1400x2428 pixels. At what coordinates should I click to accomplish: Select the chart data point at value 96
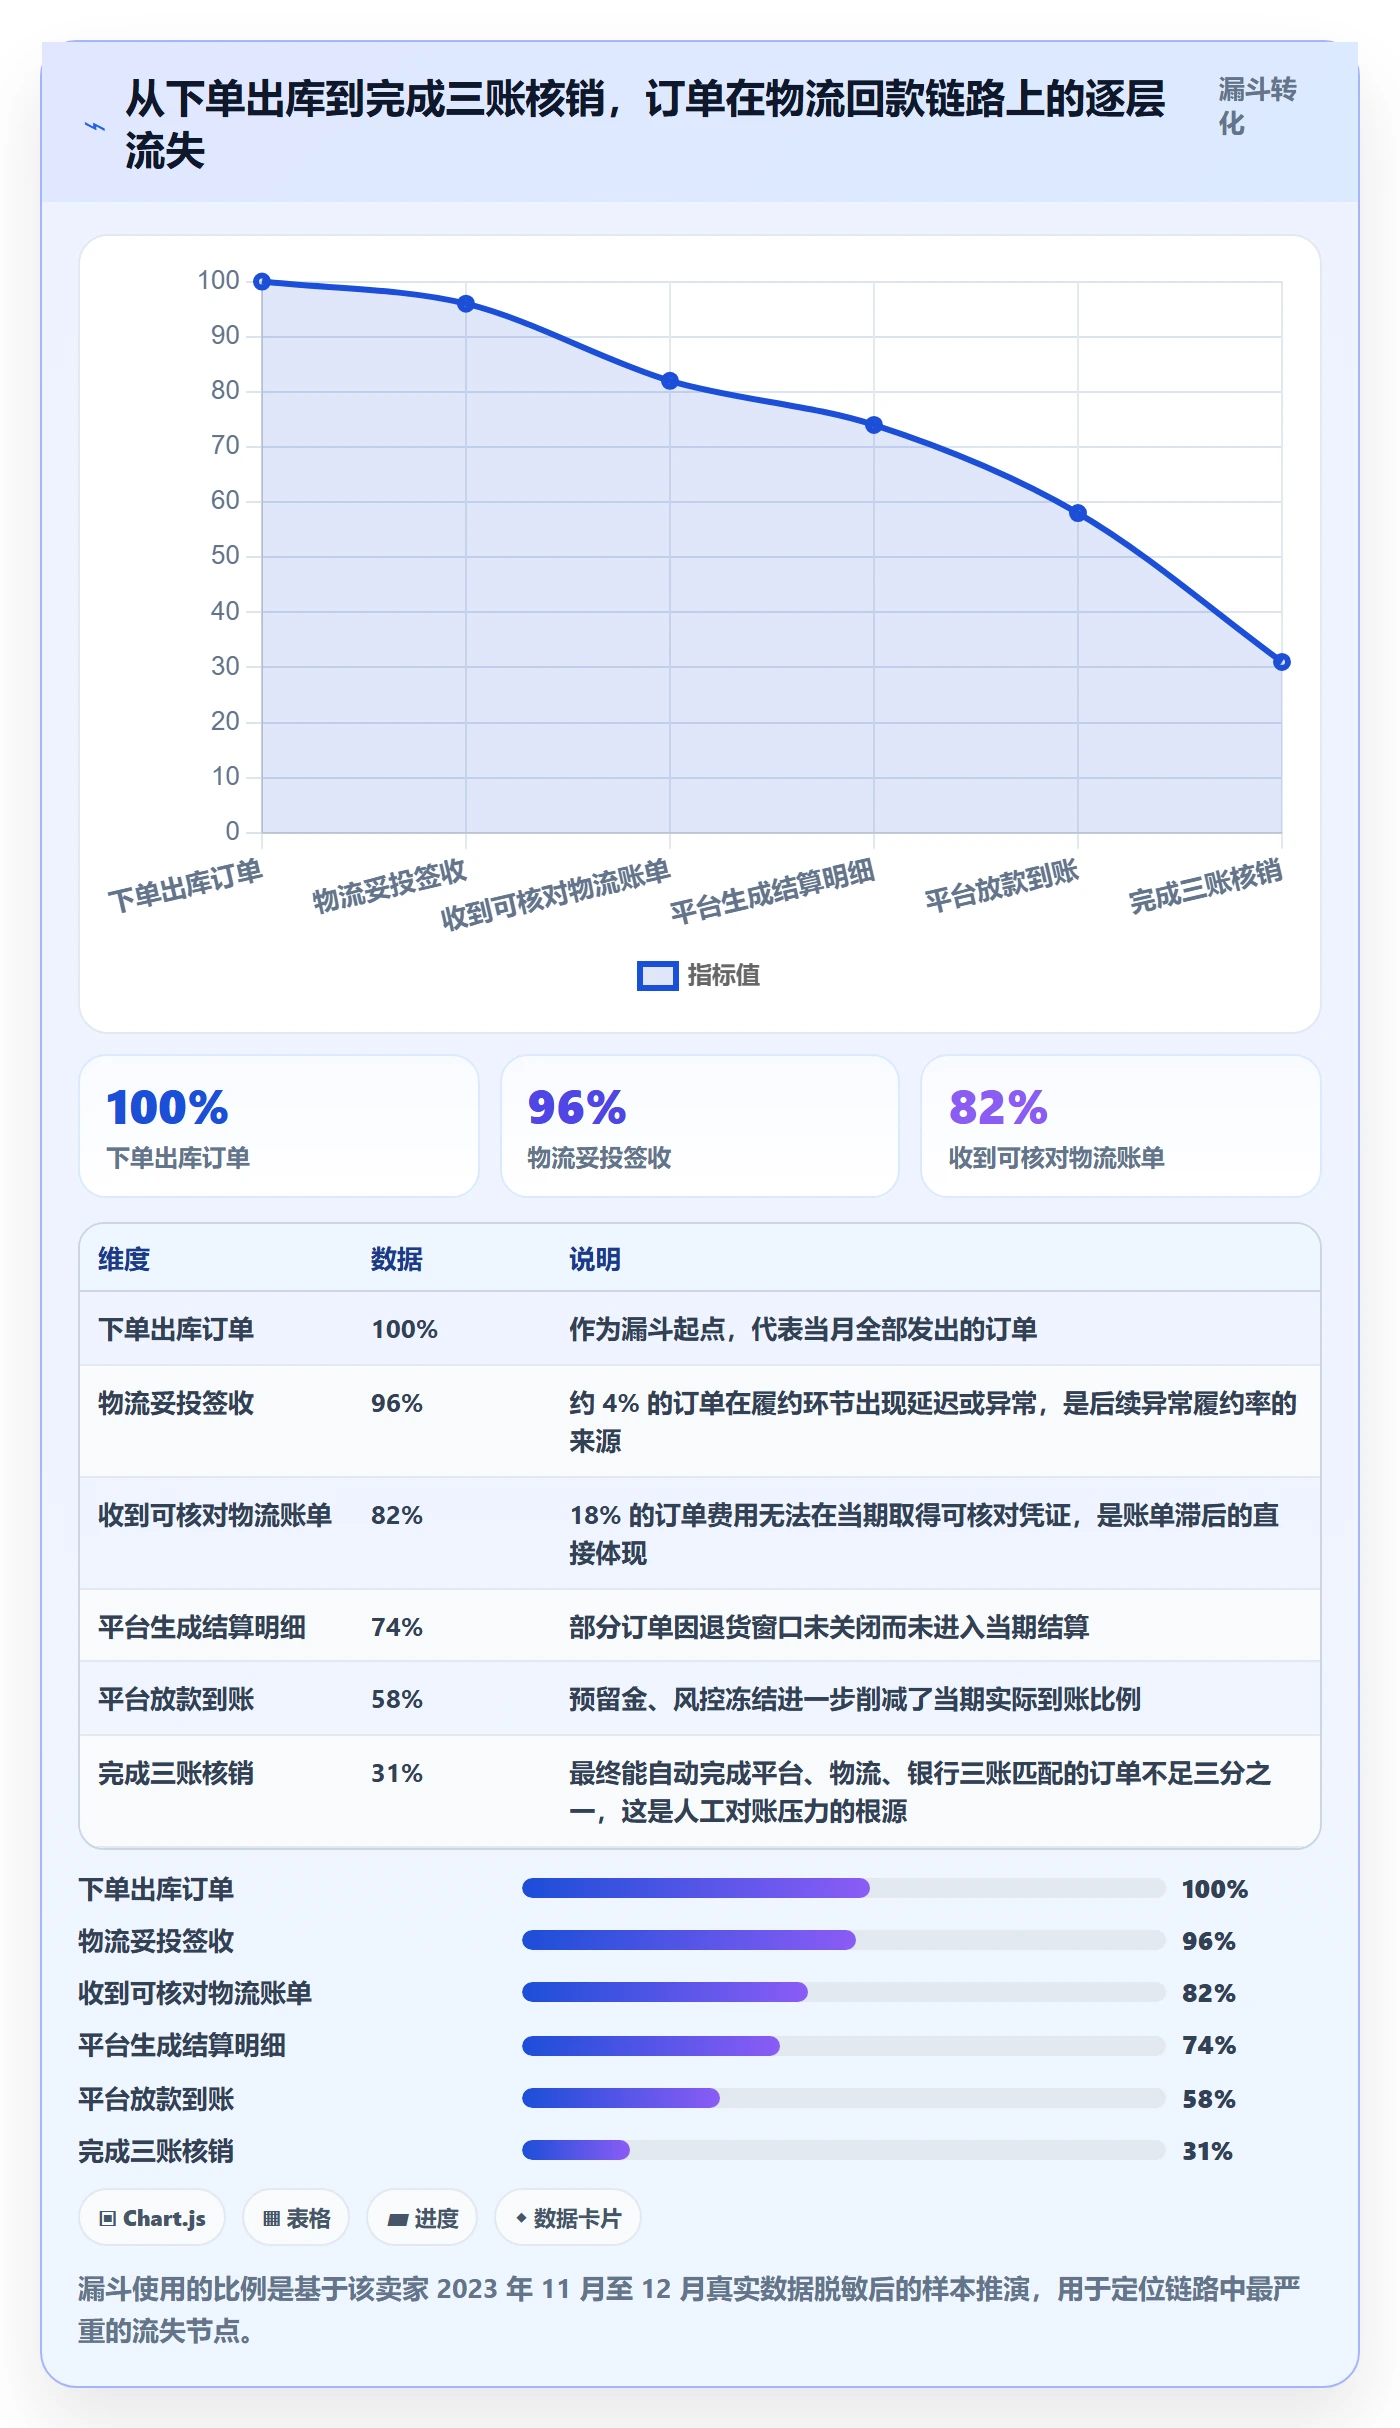coord(466,304)
